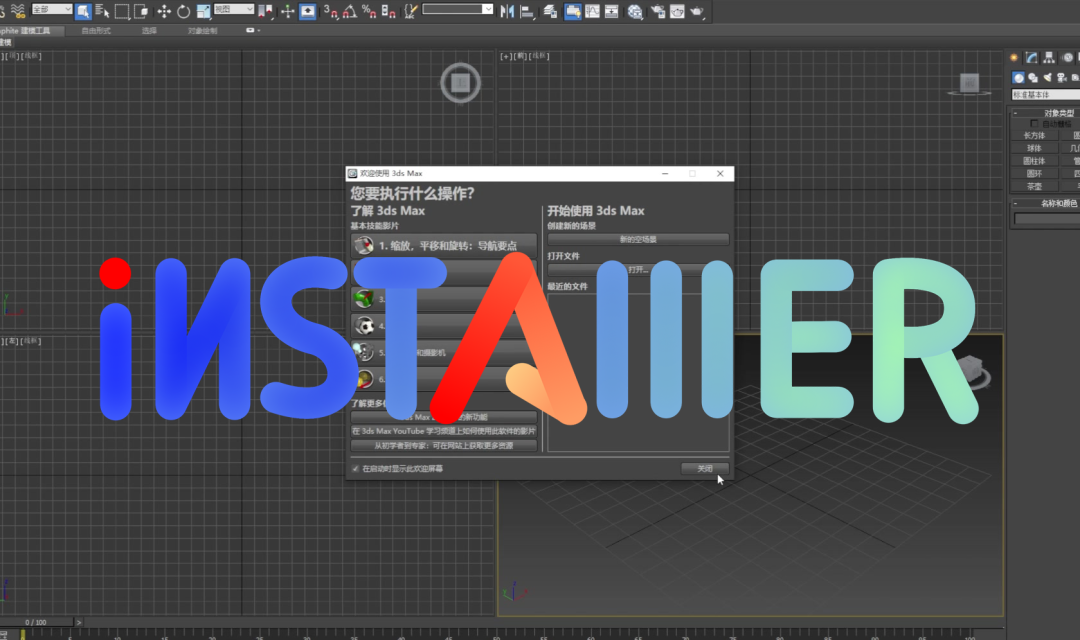Toggle Spinner Snap
The height and width of the screenshot is (640, 1080).
pos(388,11)
